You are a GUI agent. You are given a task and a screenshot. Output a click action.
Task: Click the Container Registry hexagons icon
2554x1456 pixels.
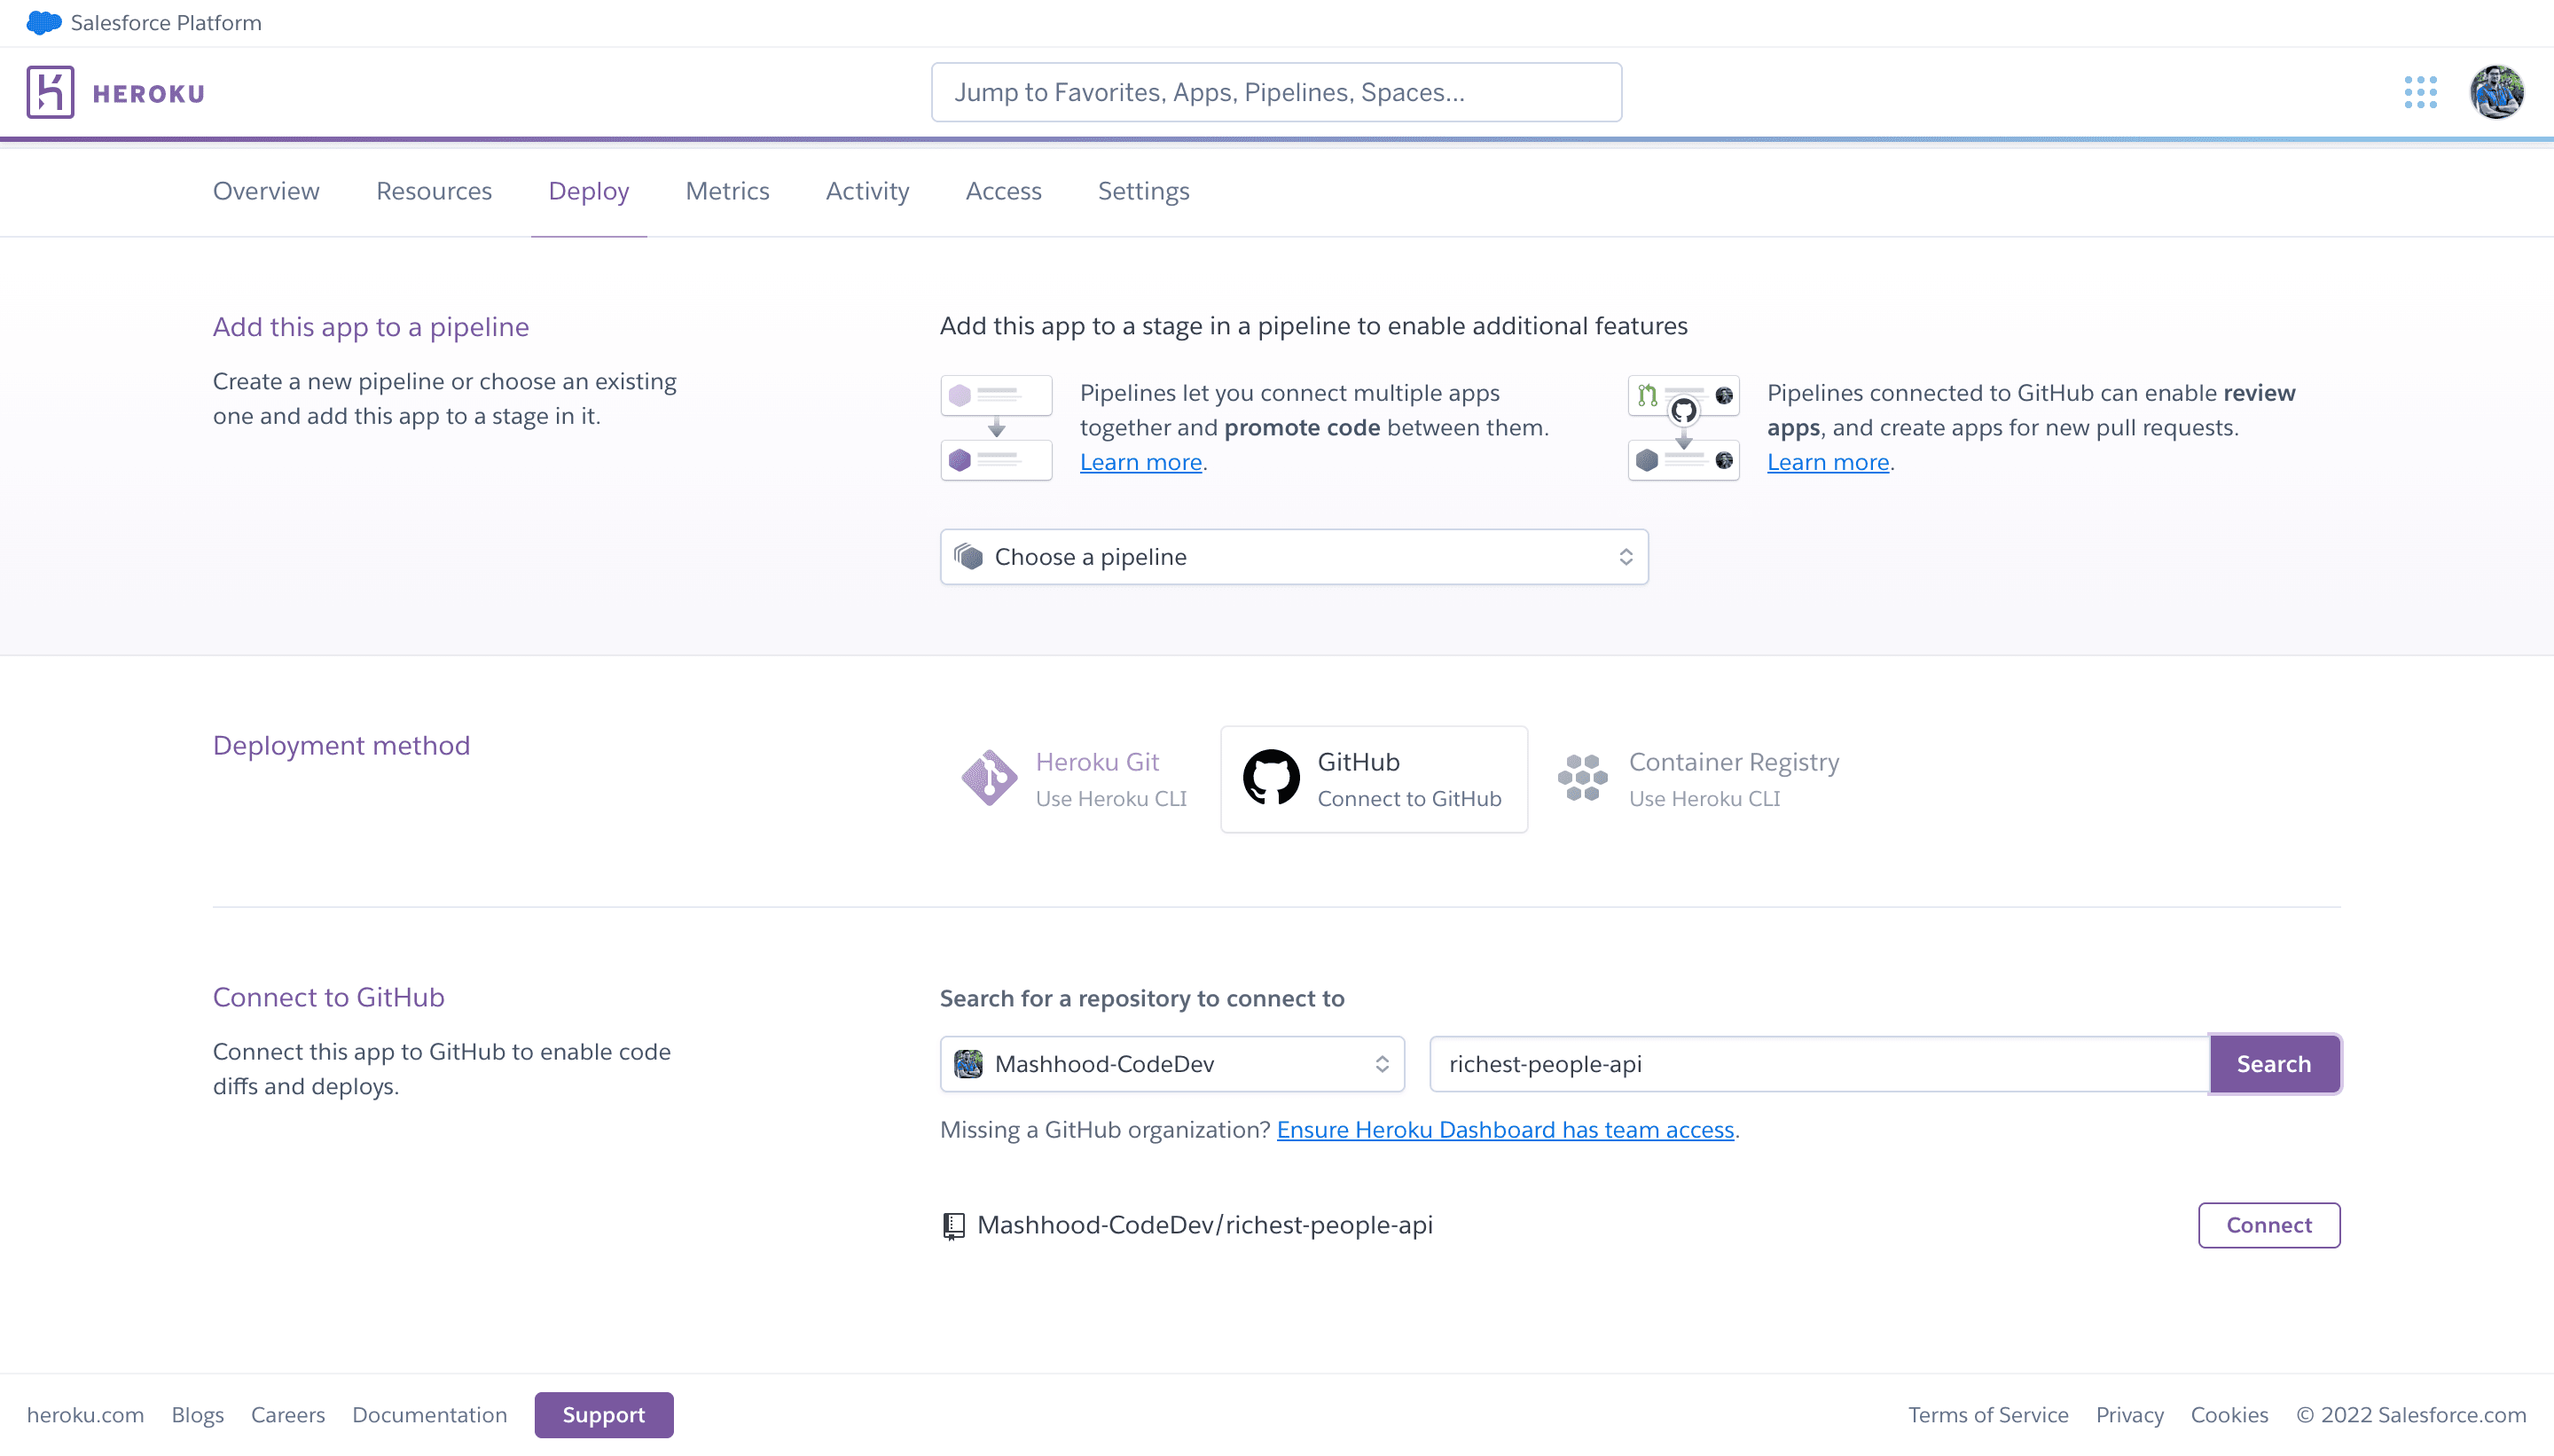(x=1582, y=778)
